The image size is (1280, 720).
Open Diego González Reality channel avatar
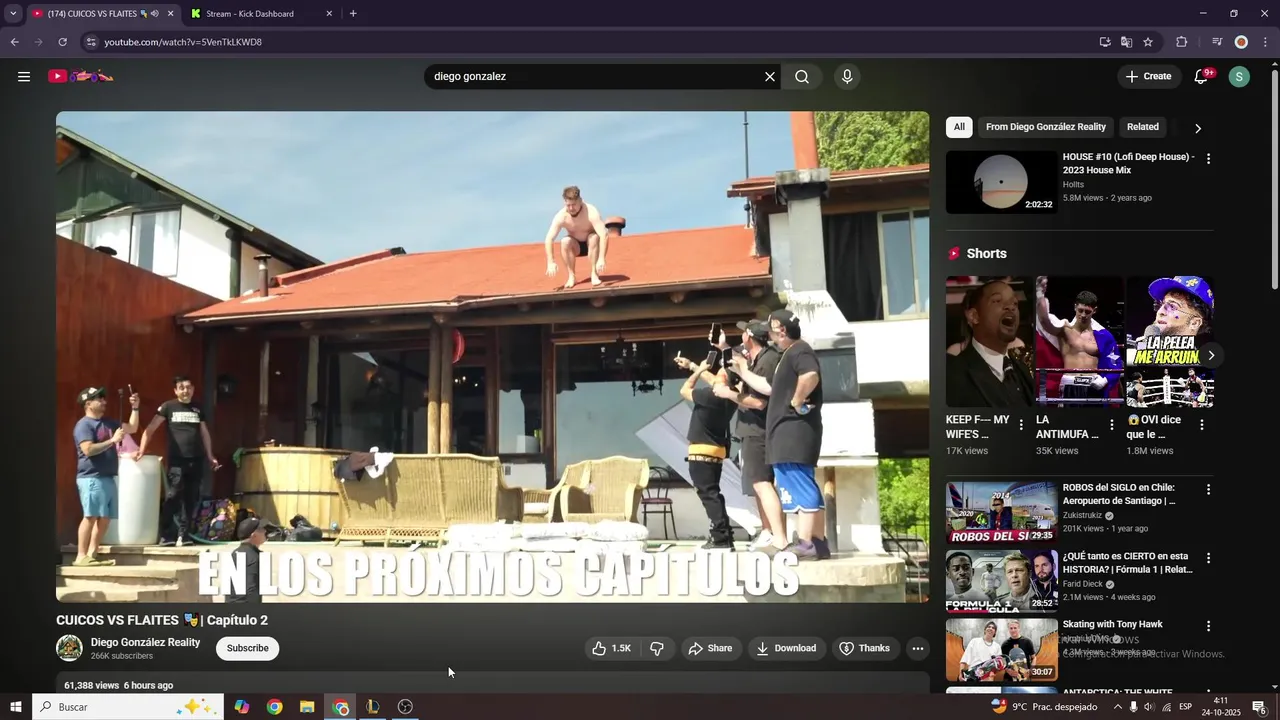coord(69,648)
